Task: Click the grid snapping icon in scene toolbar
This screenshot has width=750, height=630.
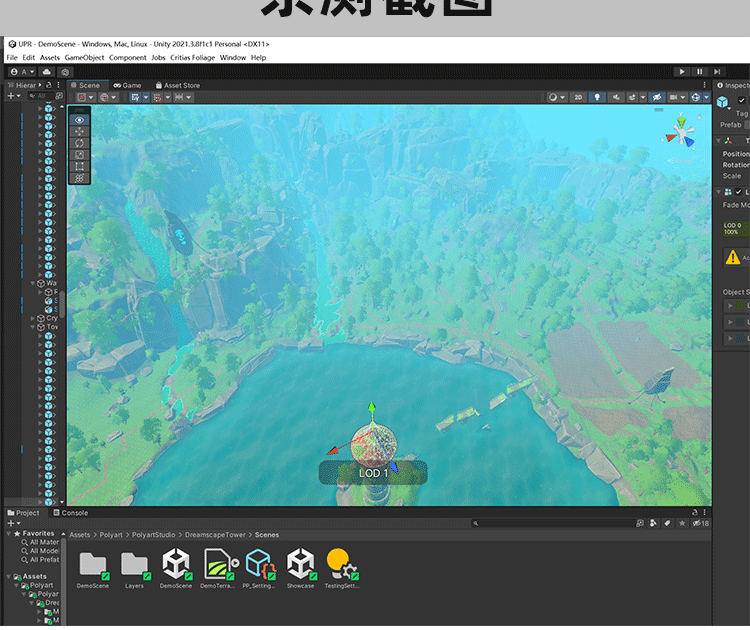Action: (135, 98)
